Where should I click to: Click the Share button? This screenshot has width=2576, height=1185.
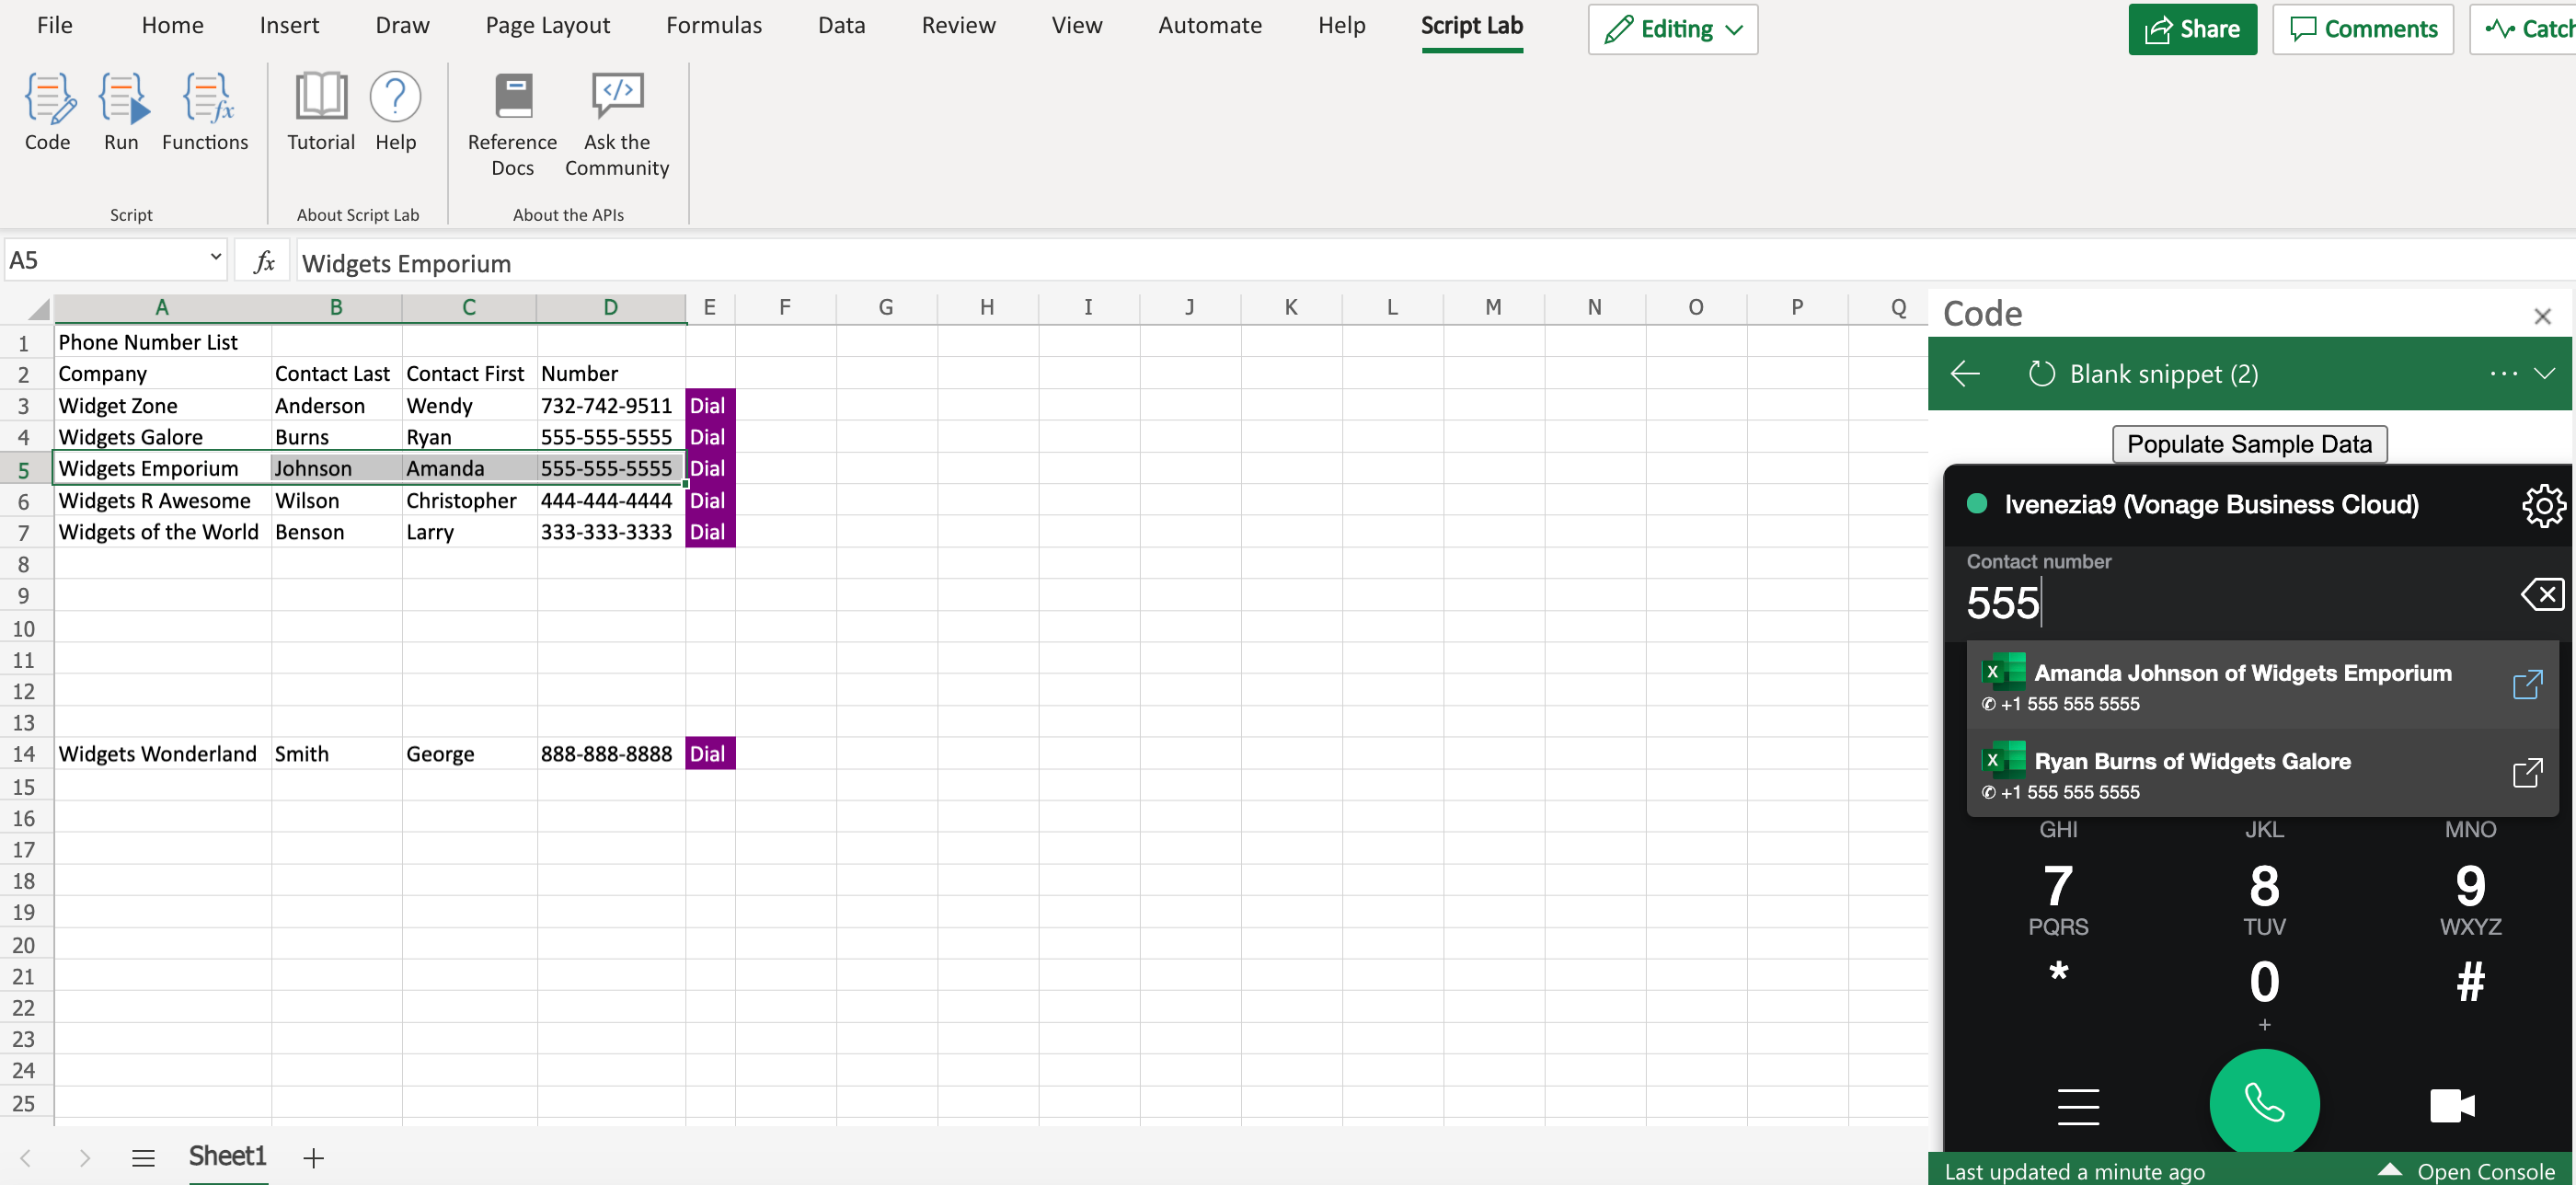point(2192,29)
